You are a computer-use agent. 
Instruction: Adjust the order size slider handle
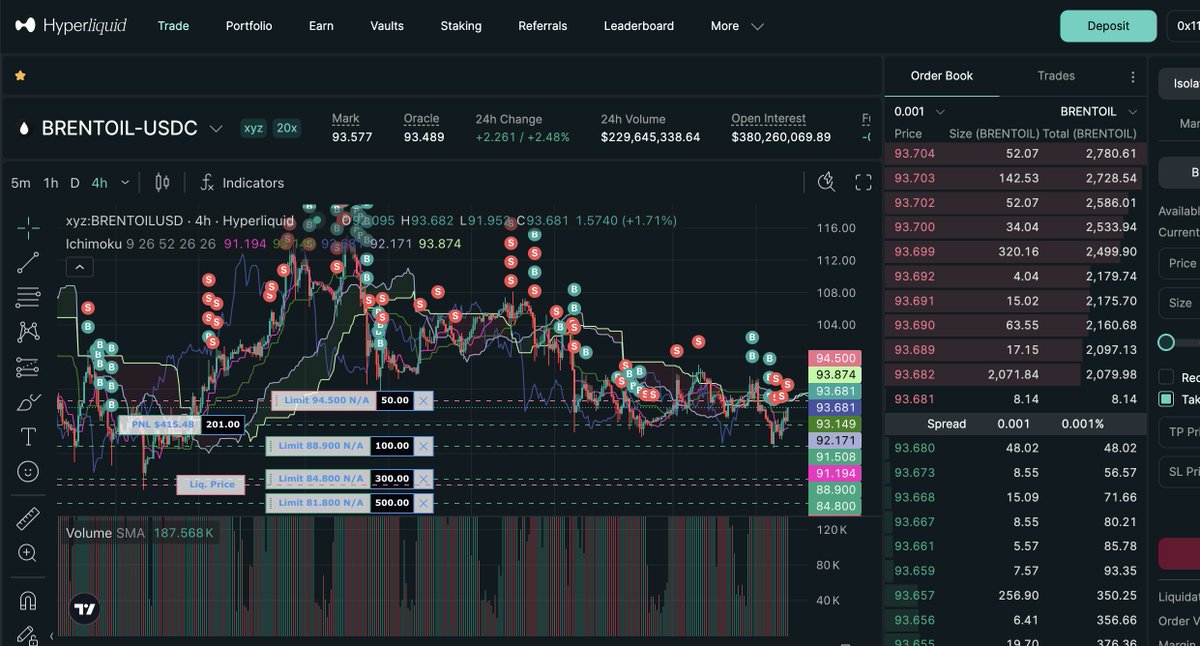[x=1166, y=342]
